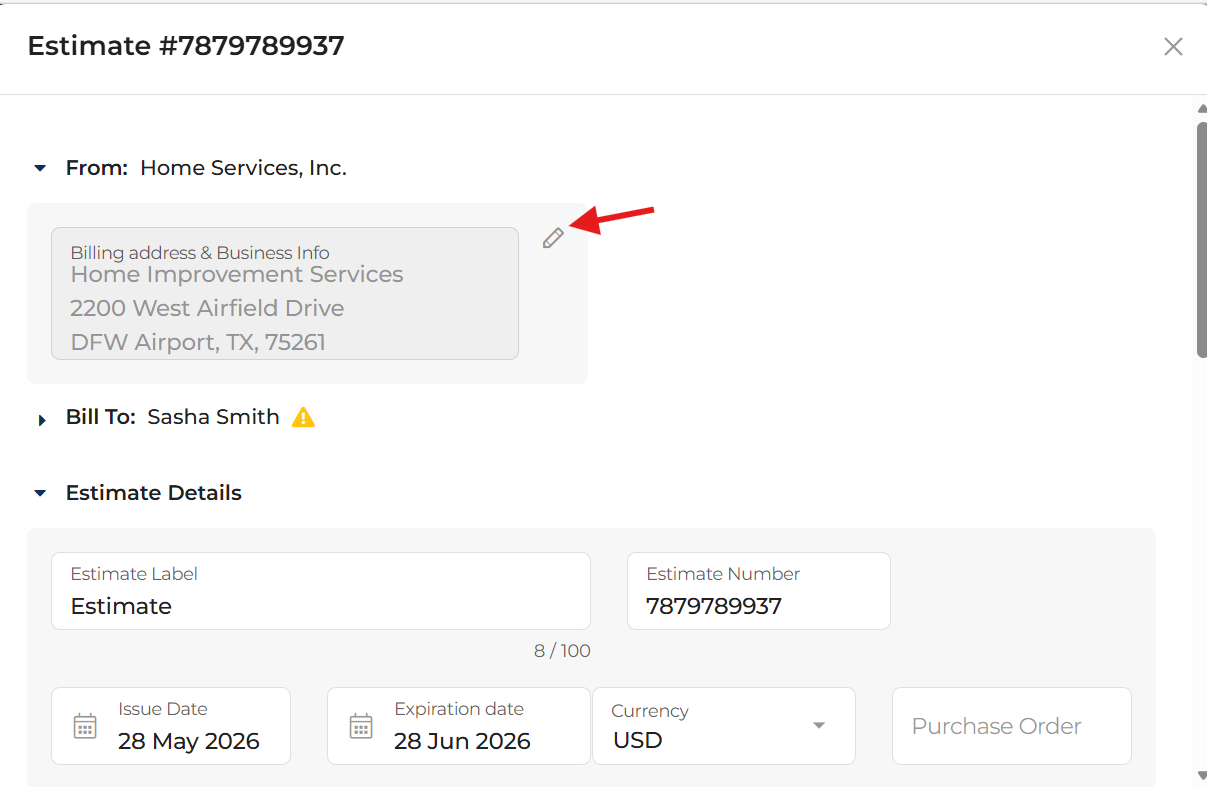This screenshot has height=787, width=1207.
Task: Click the Estimate Number field
Action: click(759, 591)
